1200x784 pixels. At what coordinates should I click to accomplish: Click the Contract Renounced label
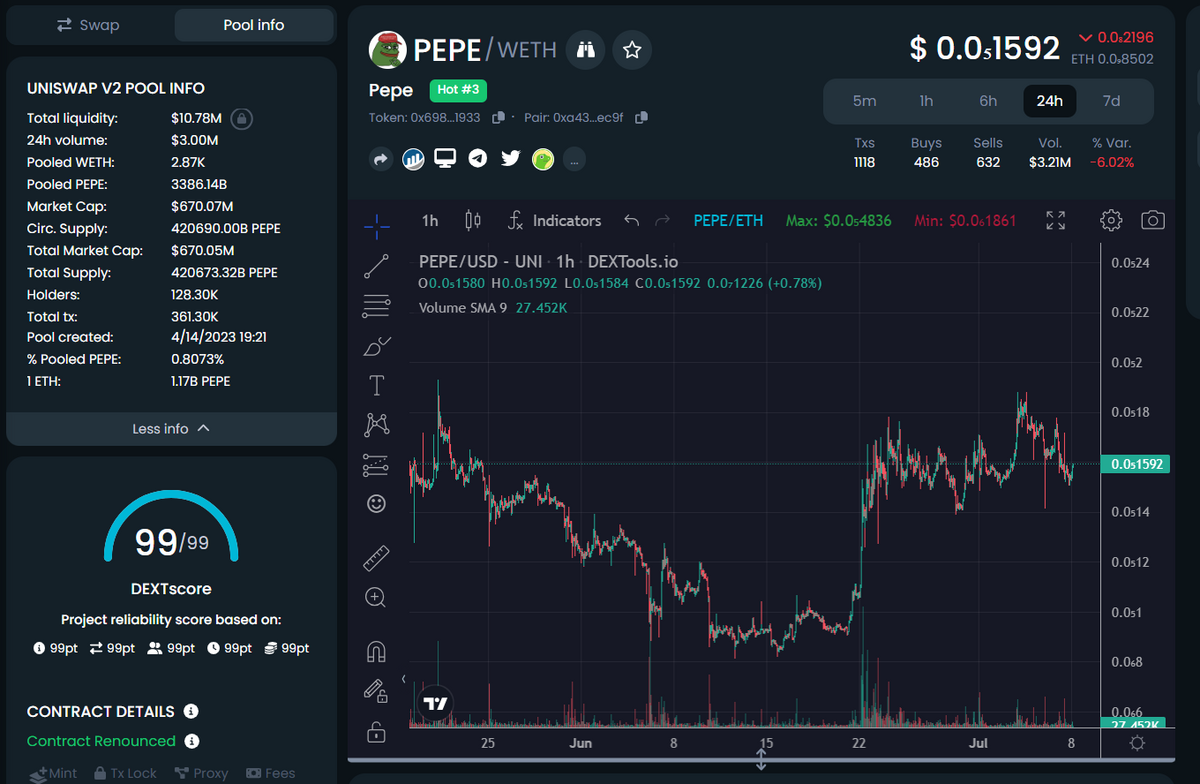click(x=101, y=741)
